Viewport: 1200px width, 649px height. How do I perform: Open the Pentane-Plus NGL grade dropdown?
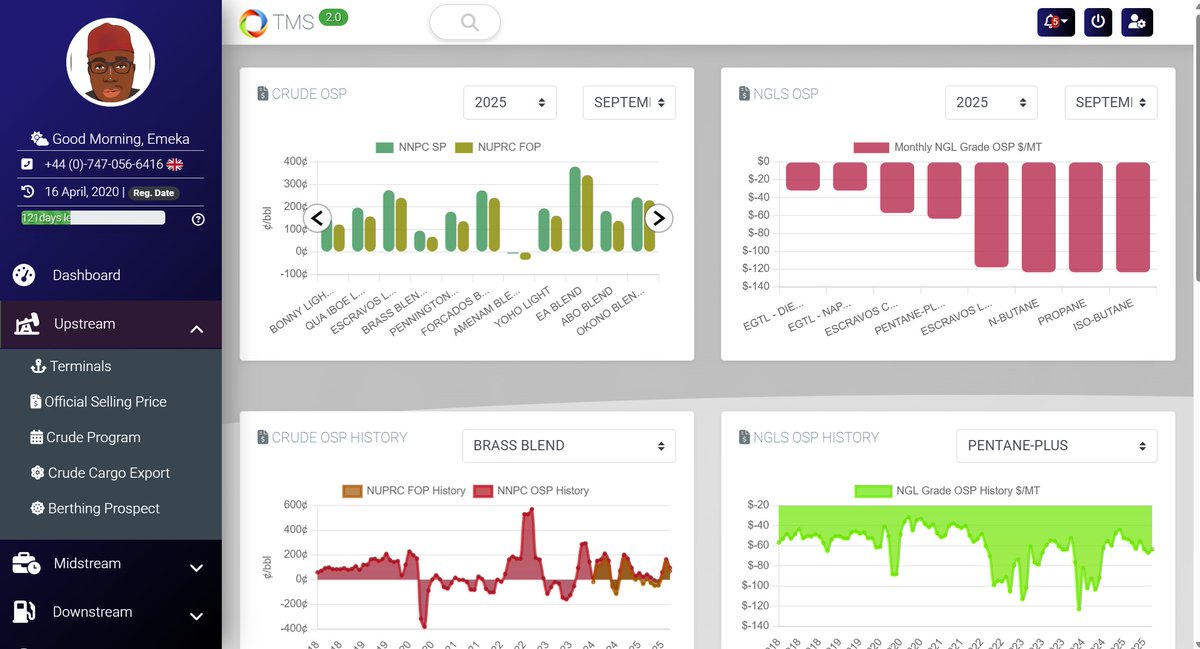pos(1057,446)
